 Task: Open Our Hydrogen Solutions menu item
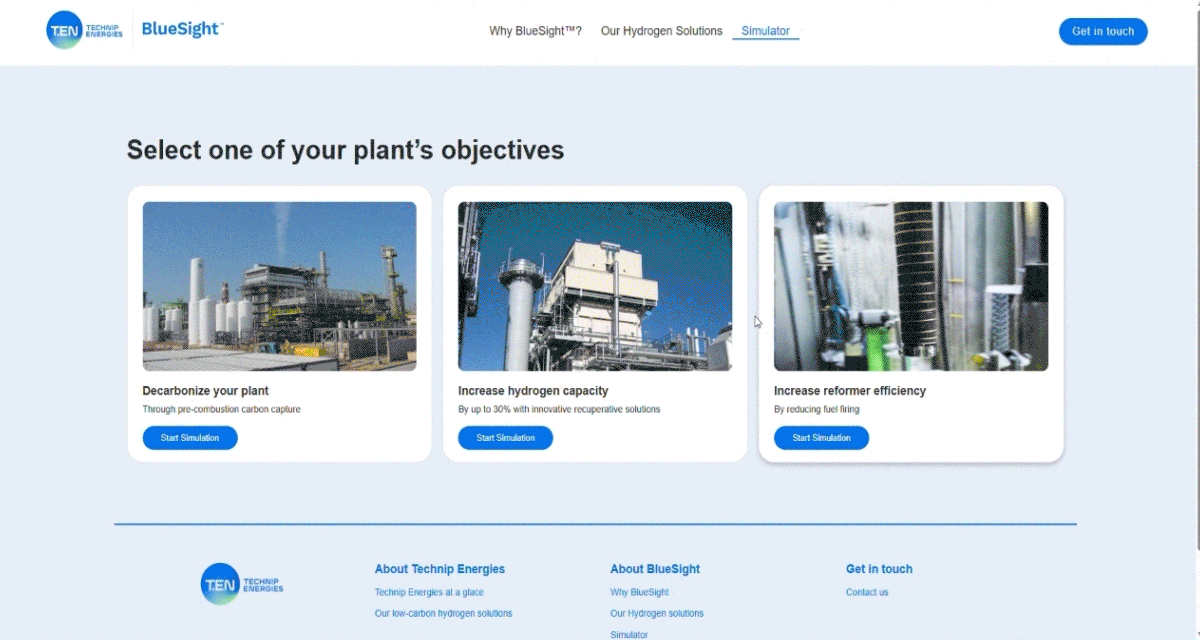pos(661,31)
